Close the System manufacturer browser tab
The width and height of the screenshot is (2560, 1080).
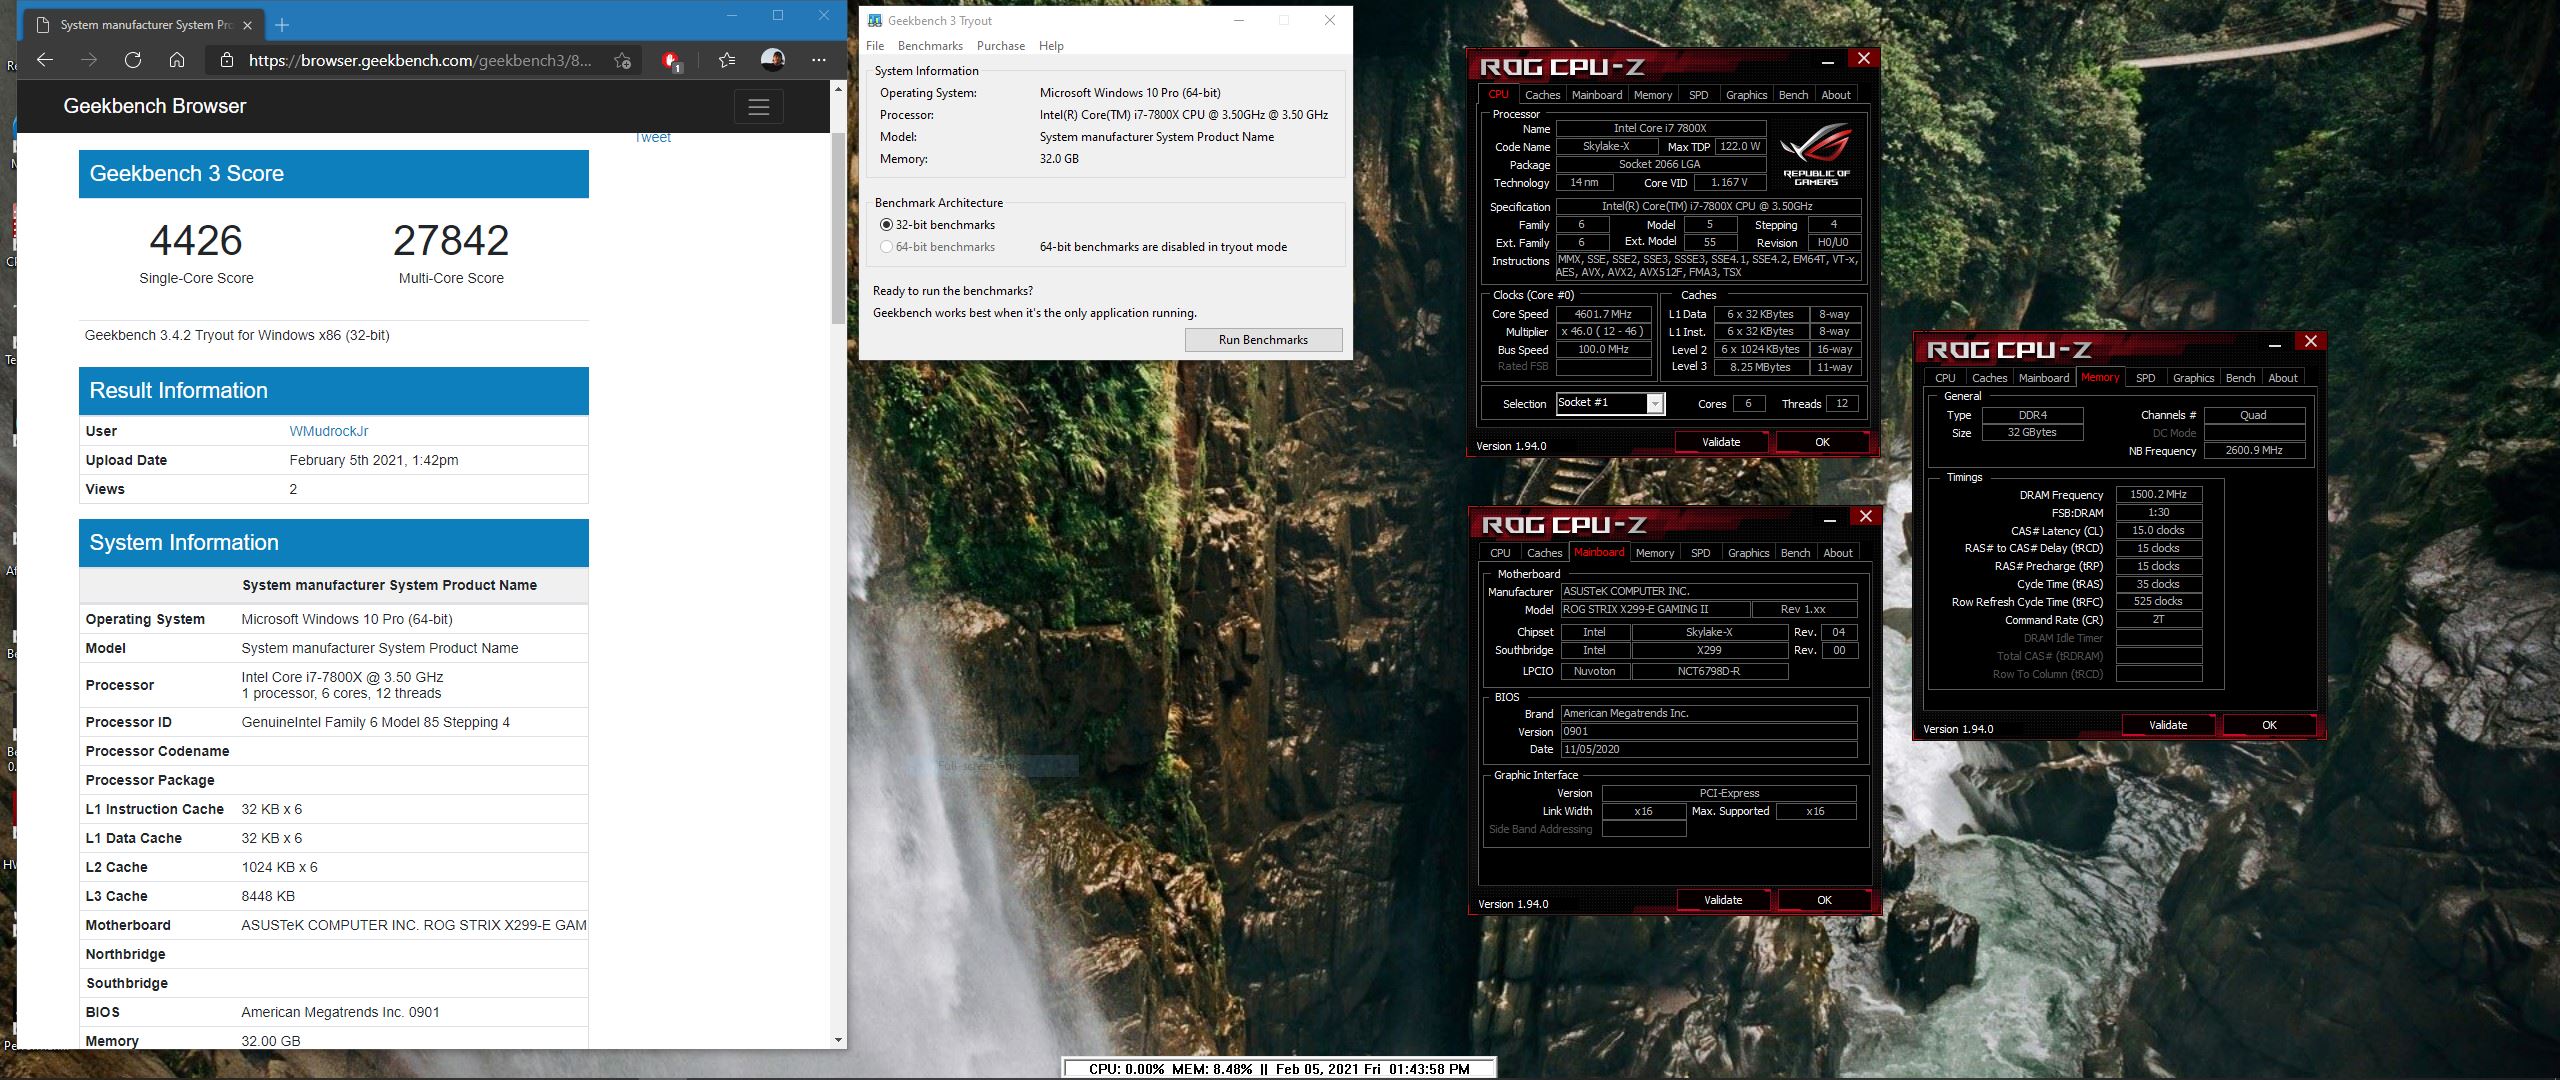coord(248,24)
